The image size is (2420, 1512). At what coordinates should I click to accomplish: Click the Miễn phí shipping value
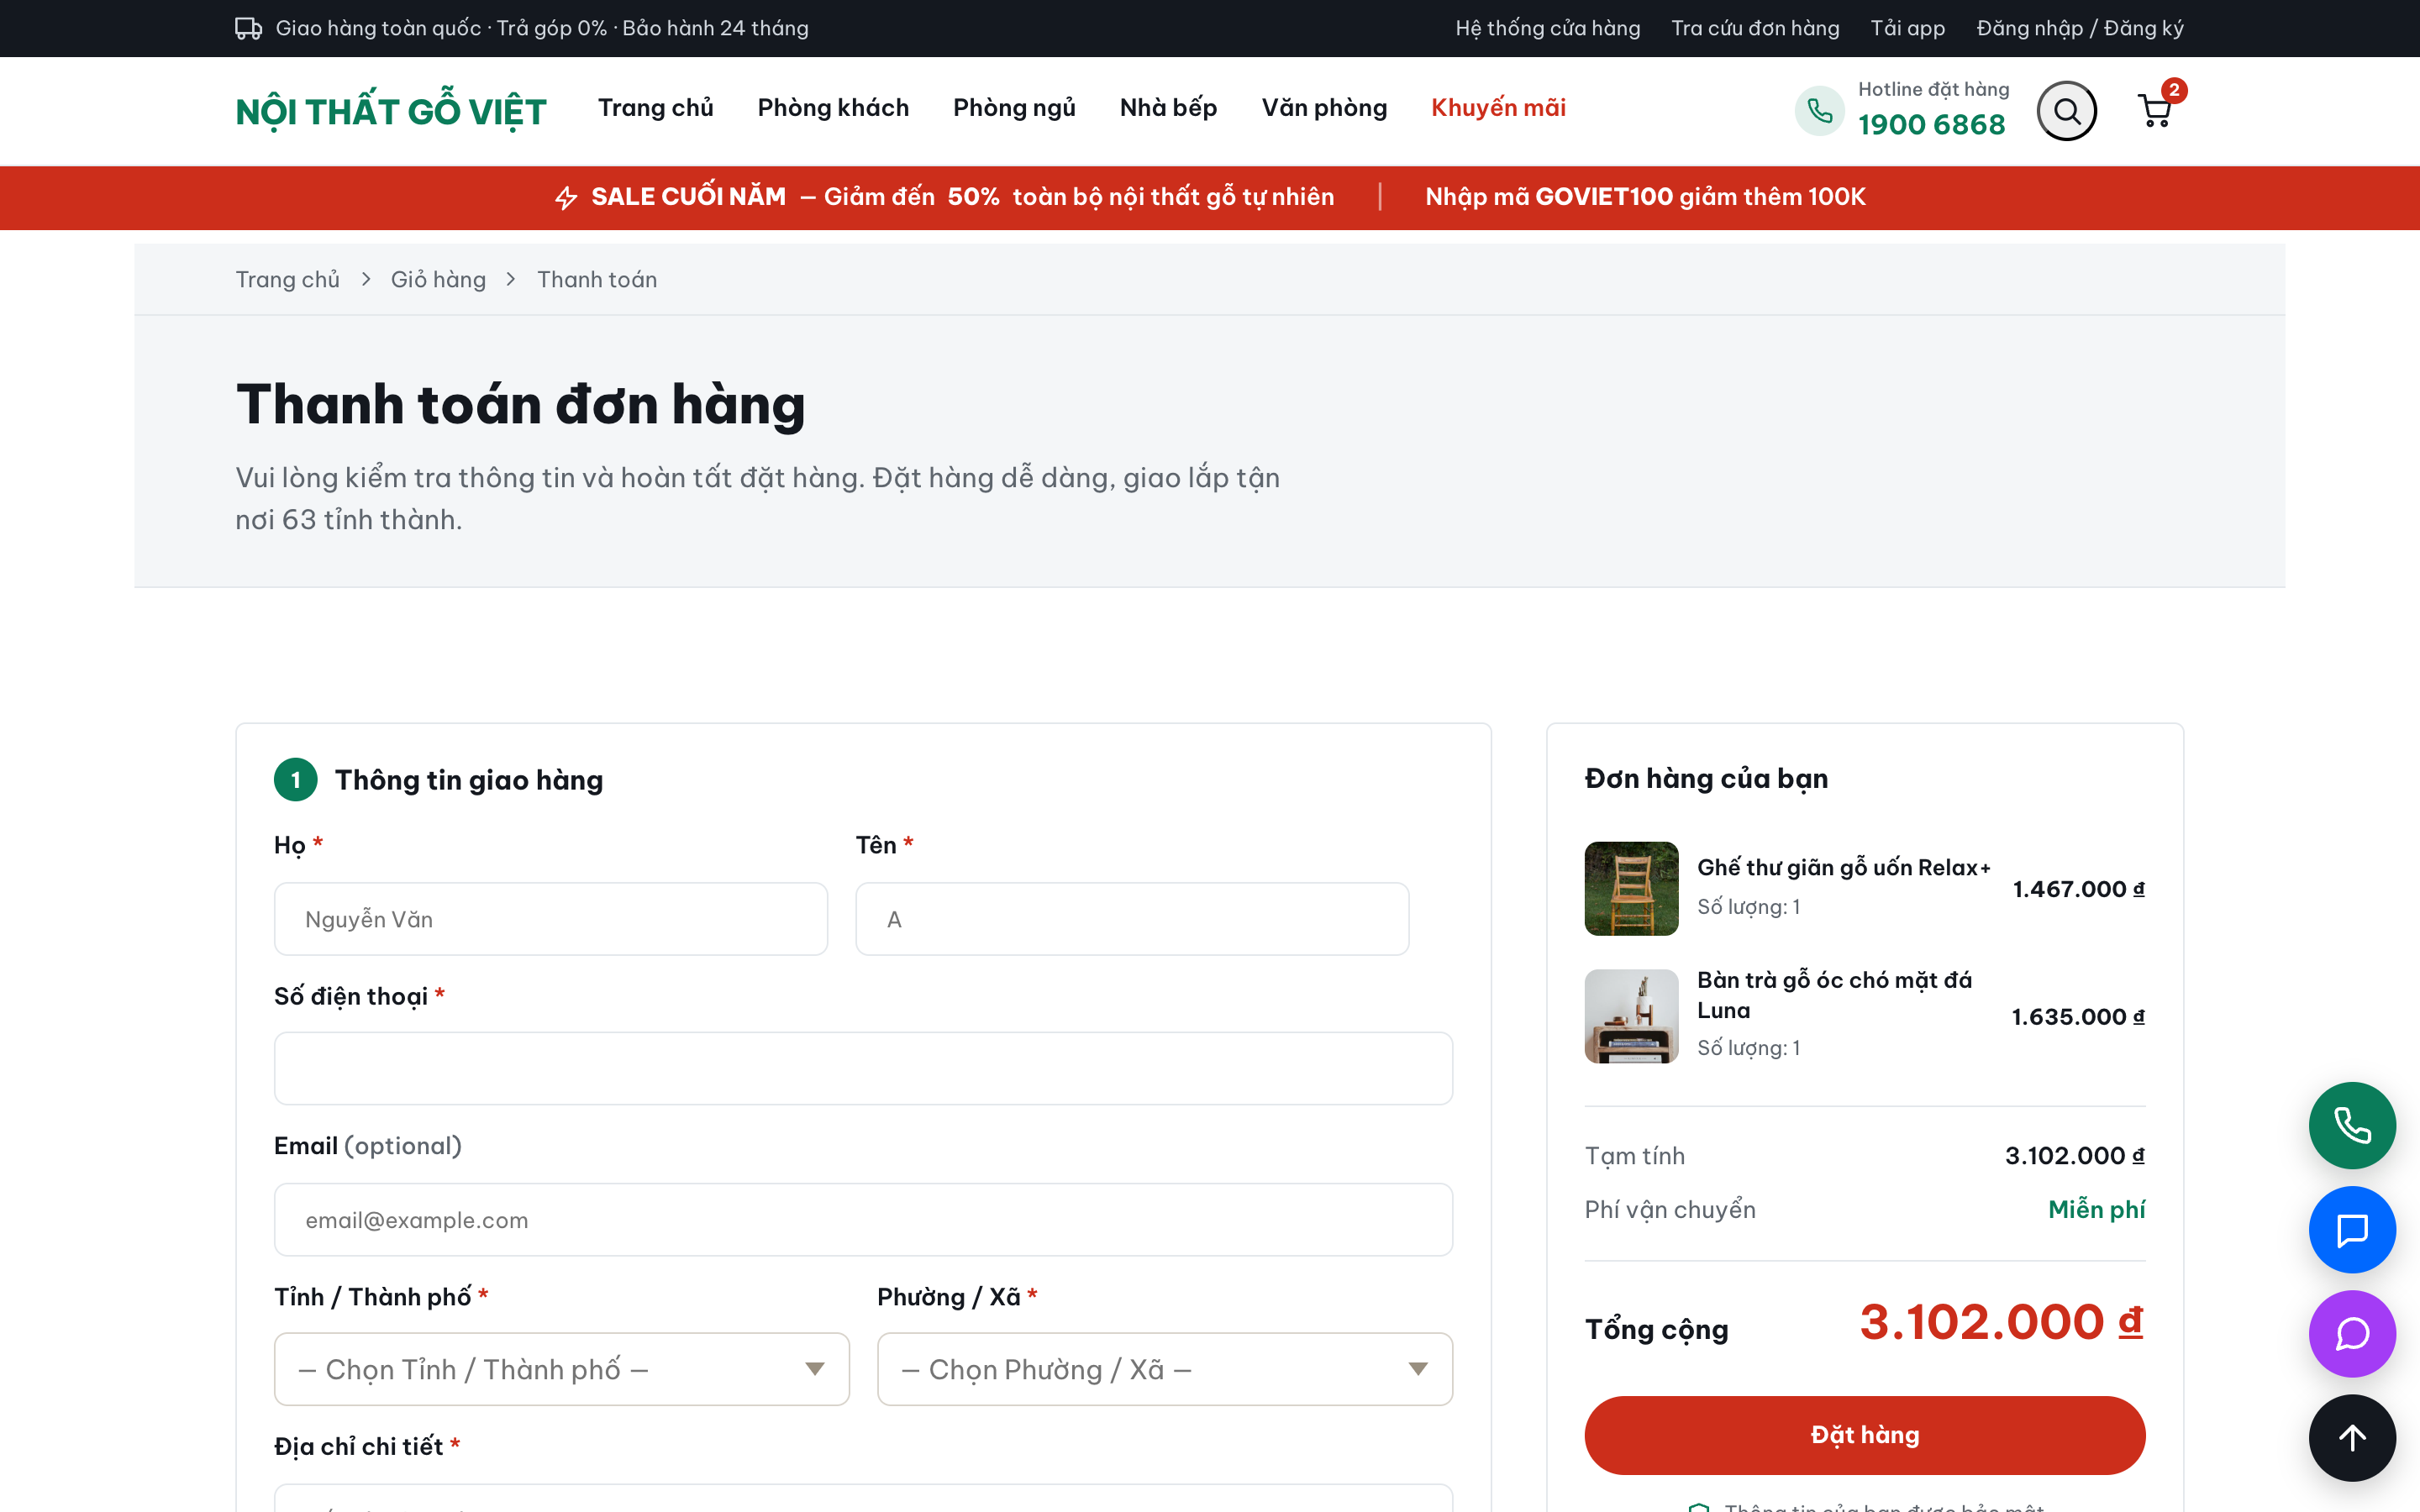(2096, 1210)
